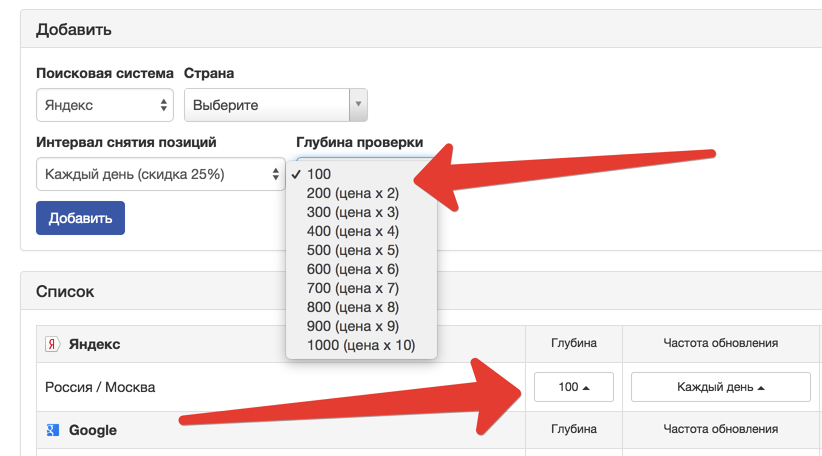Open the 100 depth button for Москва
The image size is (822, 456).
[x=574, y=387]
